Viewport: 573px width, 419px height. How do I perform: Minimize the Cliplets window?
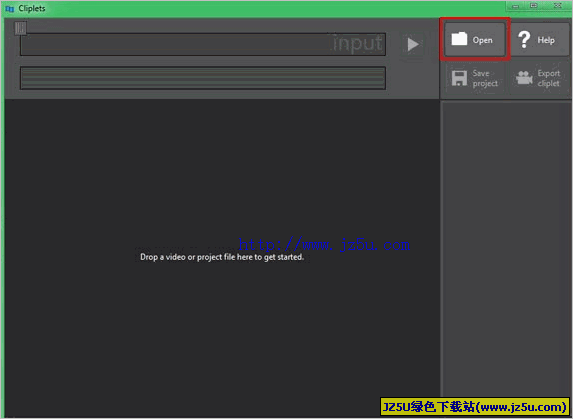coord(516,6)
